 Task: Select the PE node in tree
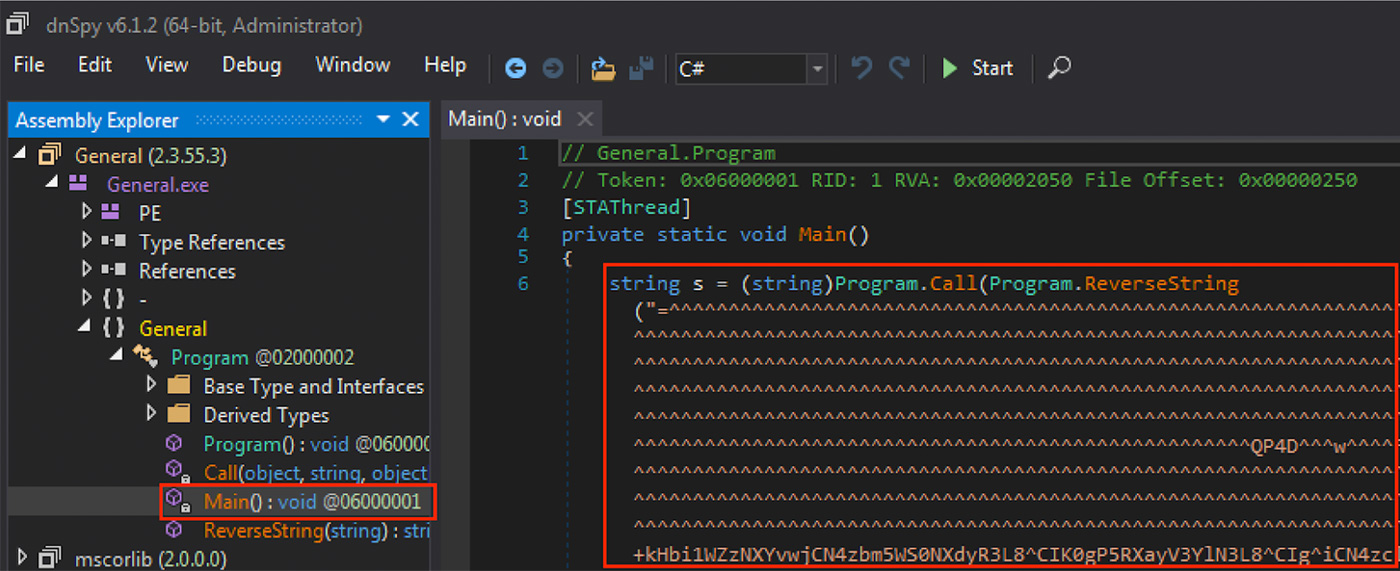[150, 213]
